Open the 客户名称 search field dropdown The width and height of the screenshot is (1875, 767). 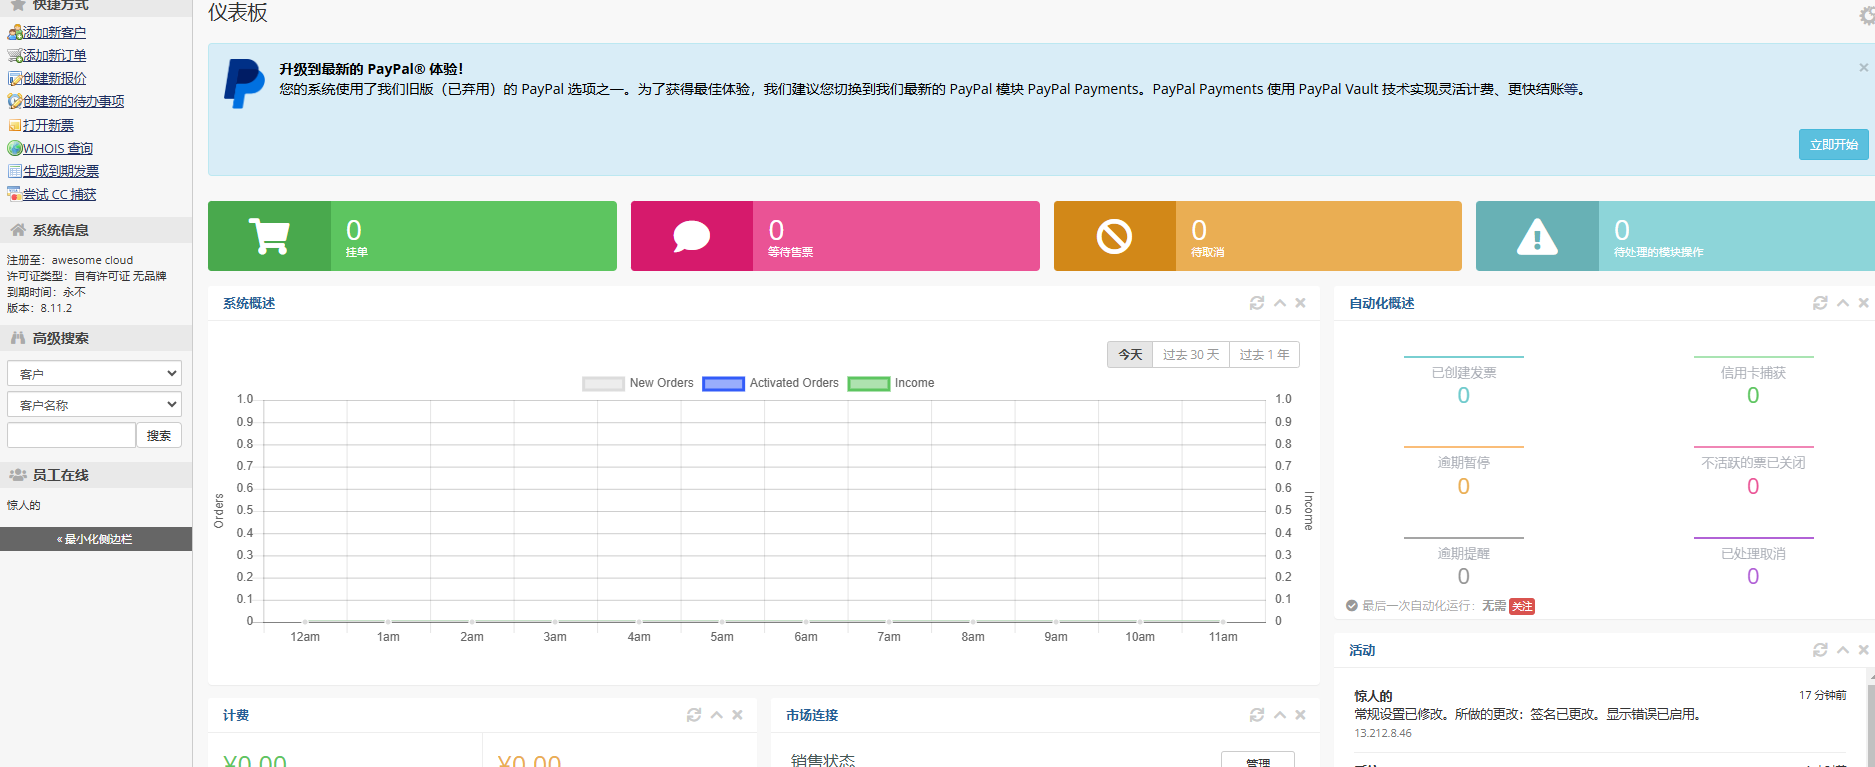pyautogui.click(x=94, y=404)
